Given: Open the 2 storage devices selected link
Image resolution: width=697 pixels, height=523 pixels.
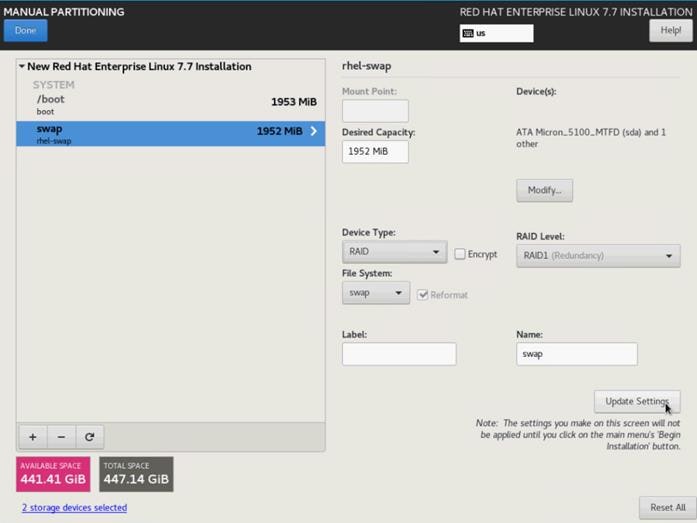Looking at the screenshot, I should click(74, 507).
